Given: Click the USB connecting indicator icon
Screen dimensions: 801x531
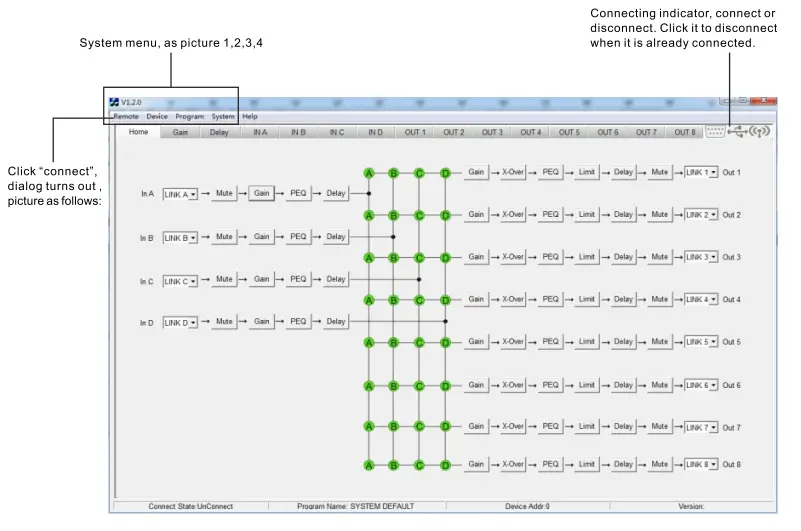Looking at the screenshot, I should point(737,132).
